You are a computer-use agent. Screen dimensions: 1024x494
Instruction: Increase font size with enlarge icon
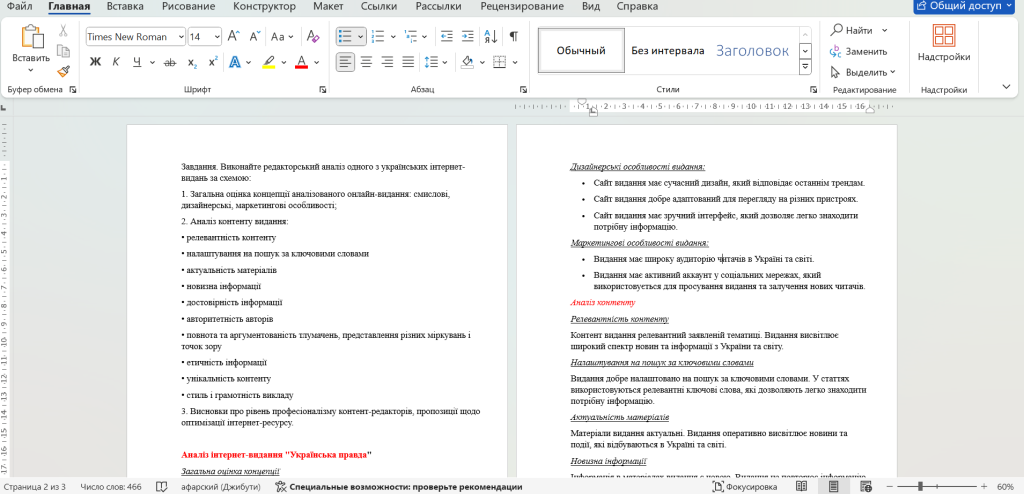233,36
